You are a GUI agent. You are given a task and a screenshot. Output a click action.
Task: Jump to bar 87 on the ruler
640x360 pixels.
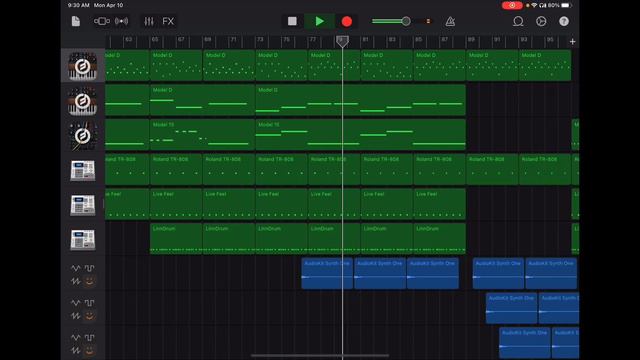(444, 40)
